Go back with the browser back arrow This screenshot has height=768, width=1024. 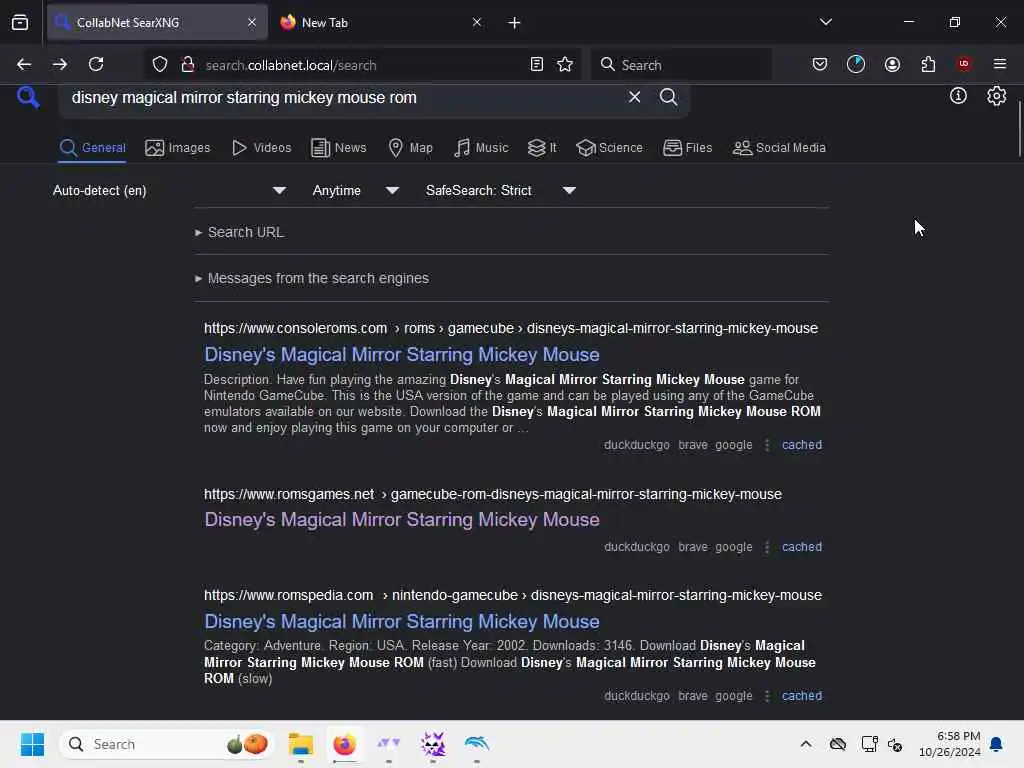[x=24, y=64]
